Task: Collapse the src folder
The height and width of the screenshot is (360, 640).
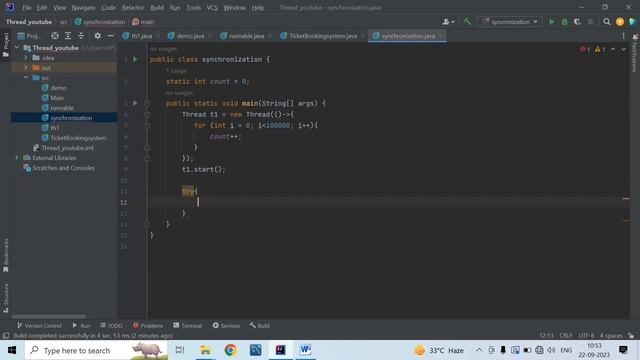Action: tap(26, 78)
